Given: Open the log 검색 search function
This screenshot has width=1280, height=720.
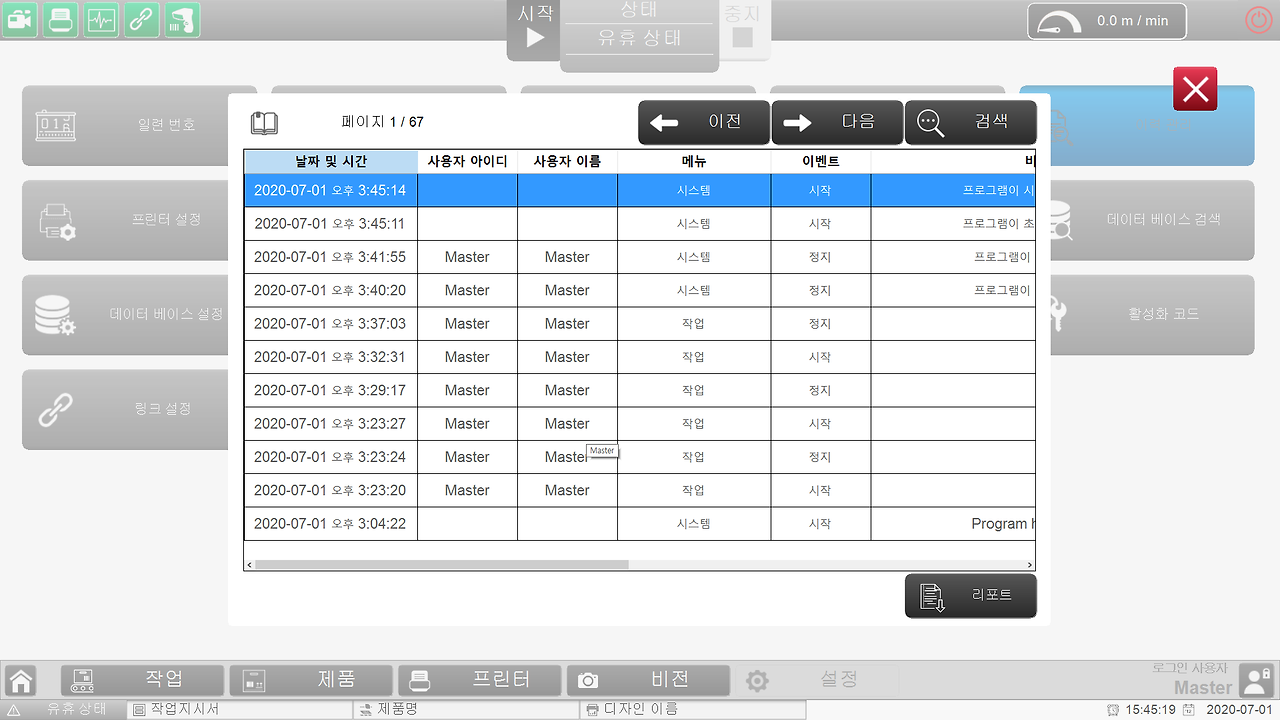Looking at the screenshot, I should pyautogui.click(x=970, y=122).
